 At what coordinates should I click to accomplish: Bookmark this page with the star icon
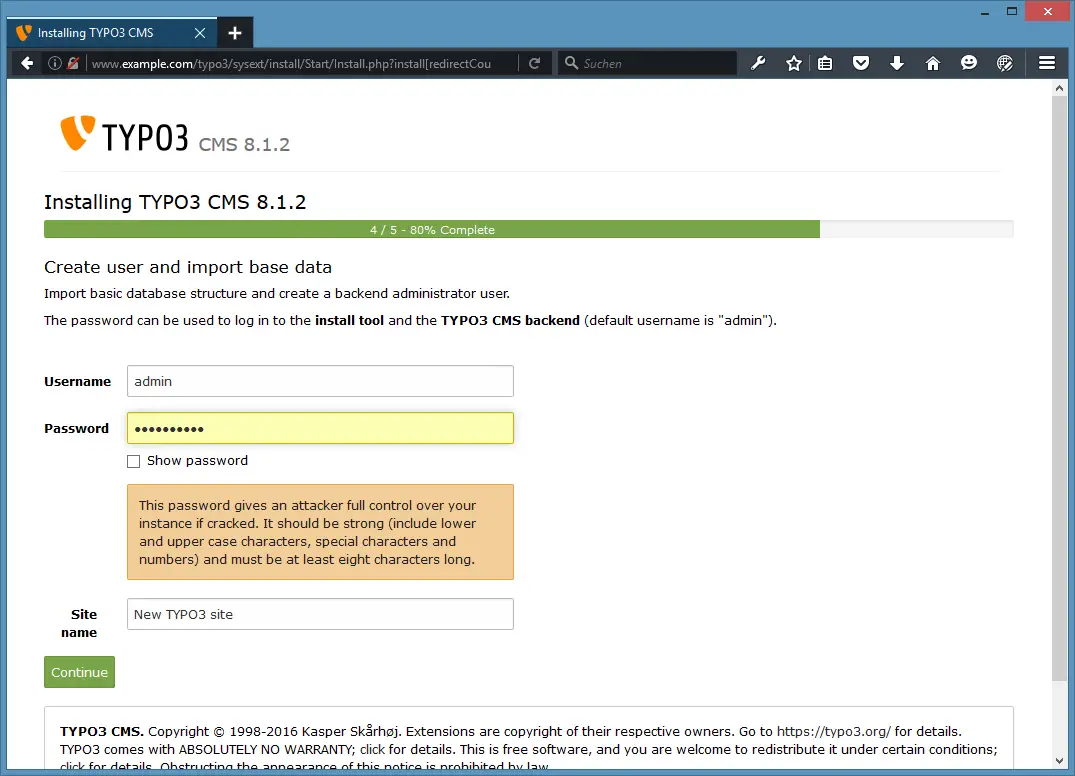793,63
